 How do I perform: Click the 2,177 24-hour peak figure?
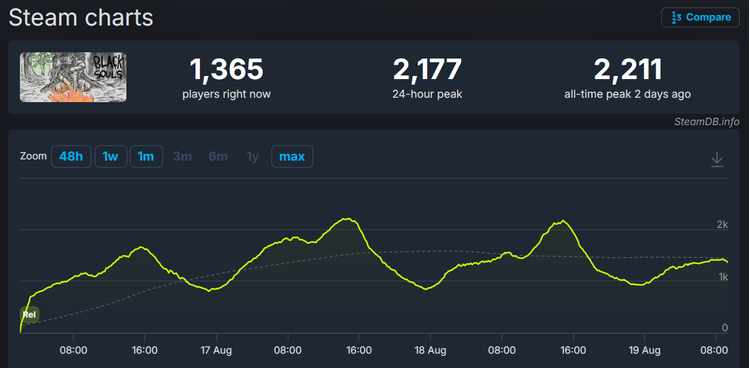click(427, 69)
